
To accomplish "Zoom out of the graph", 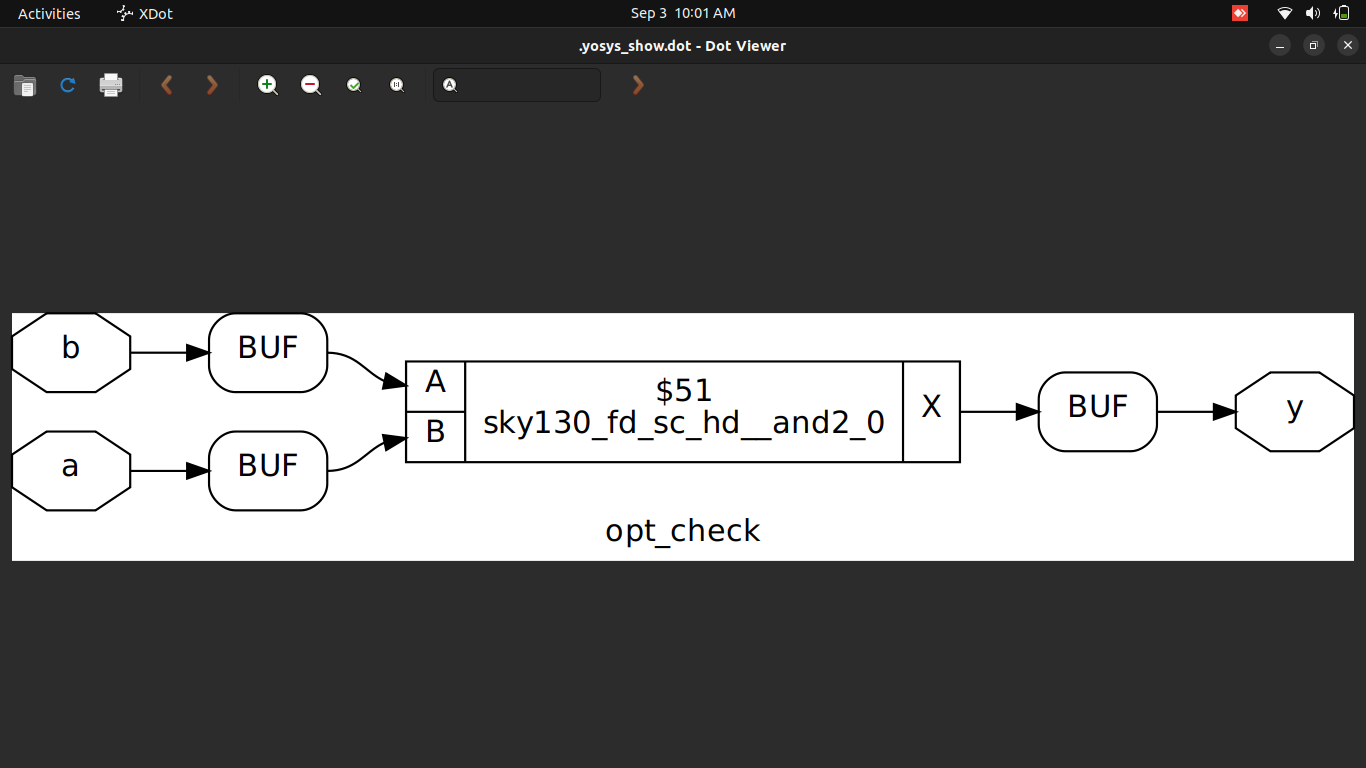I will pos(310,85).
